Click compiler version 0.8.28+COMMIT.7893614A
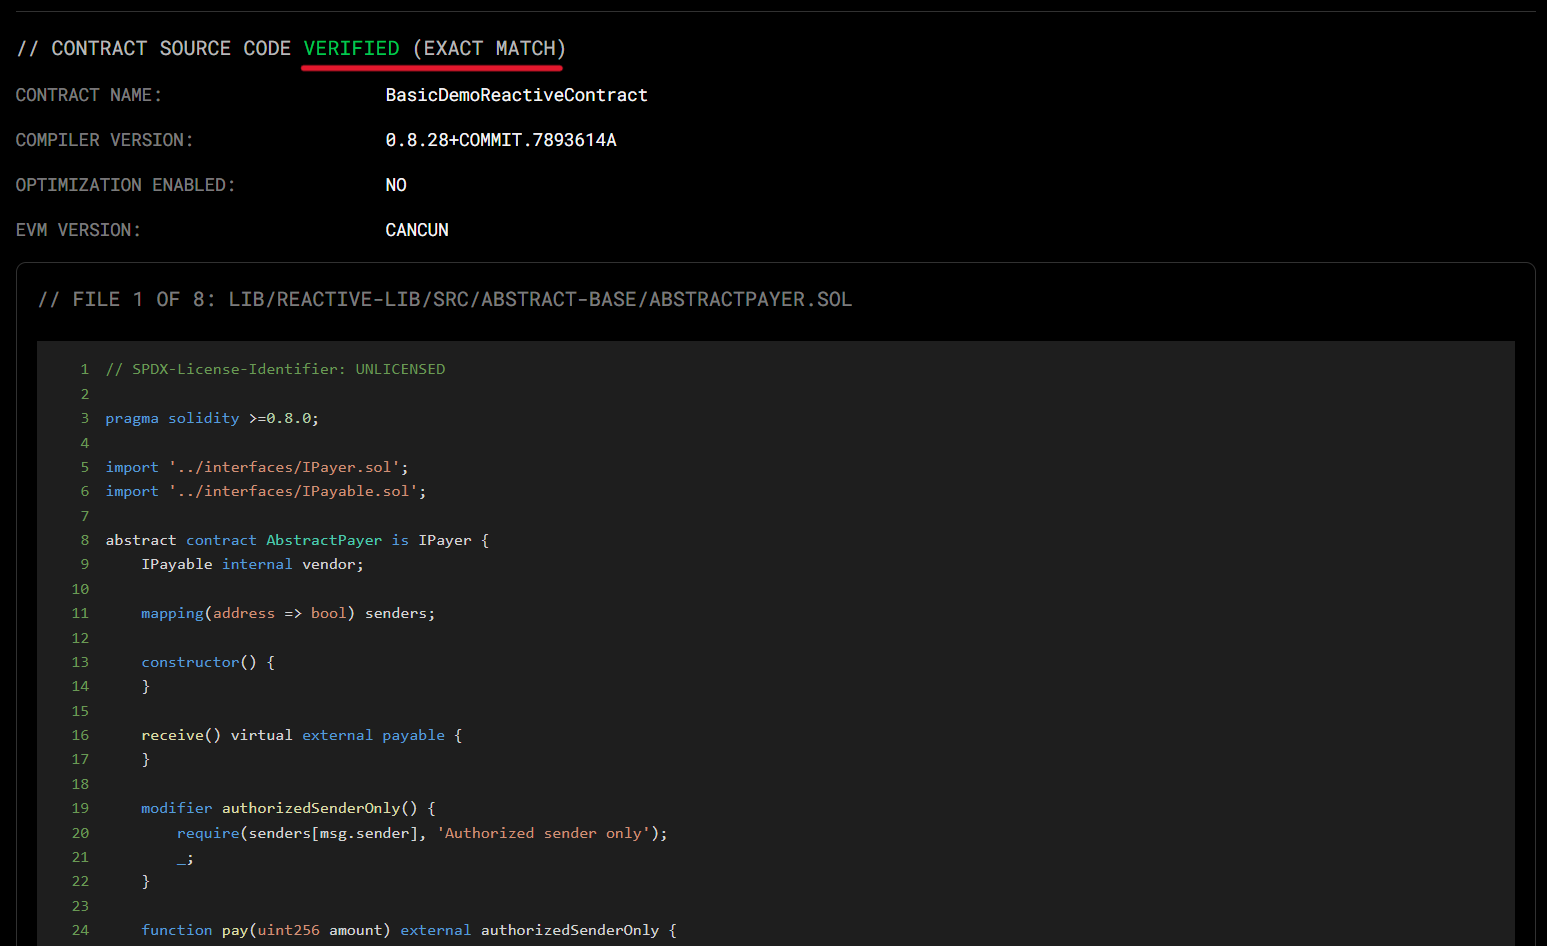 point(501,140)
